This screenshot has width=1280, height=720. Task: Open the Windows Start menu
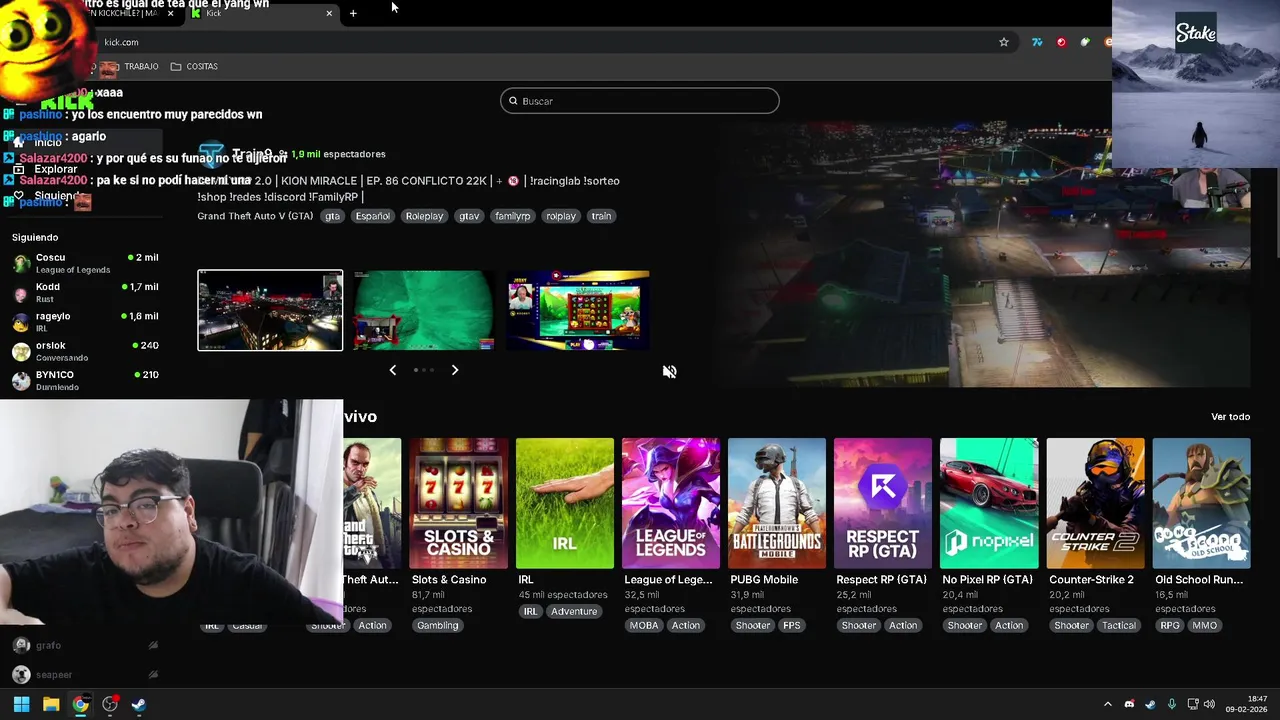tap(21, 704)
